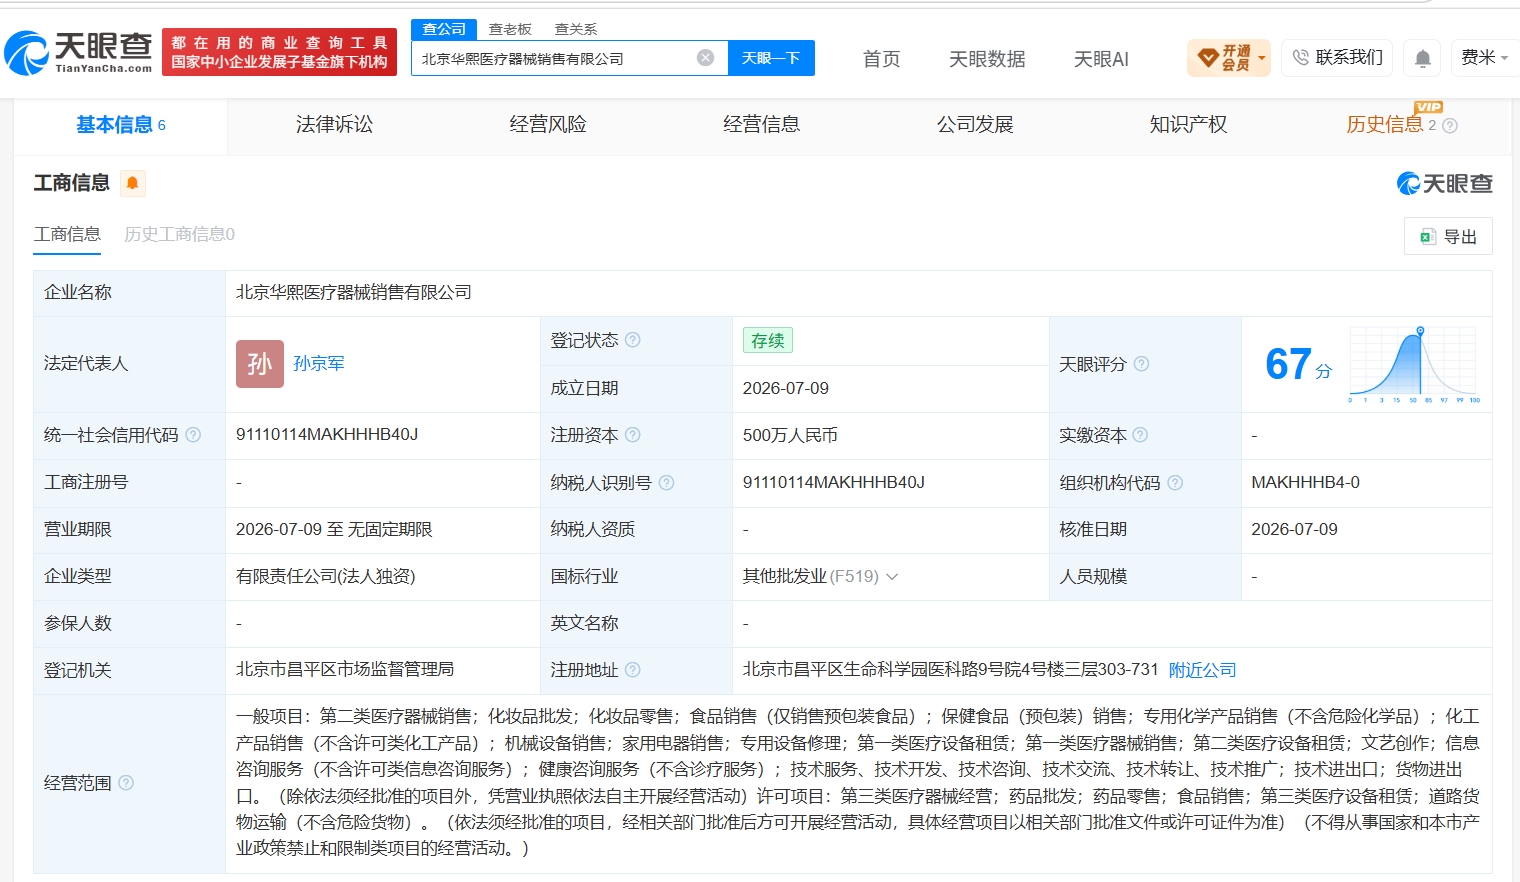Select the 工商信息 sub-tab
This screenshot has height=882, width=1520.
tap(67, 234)
